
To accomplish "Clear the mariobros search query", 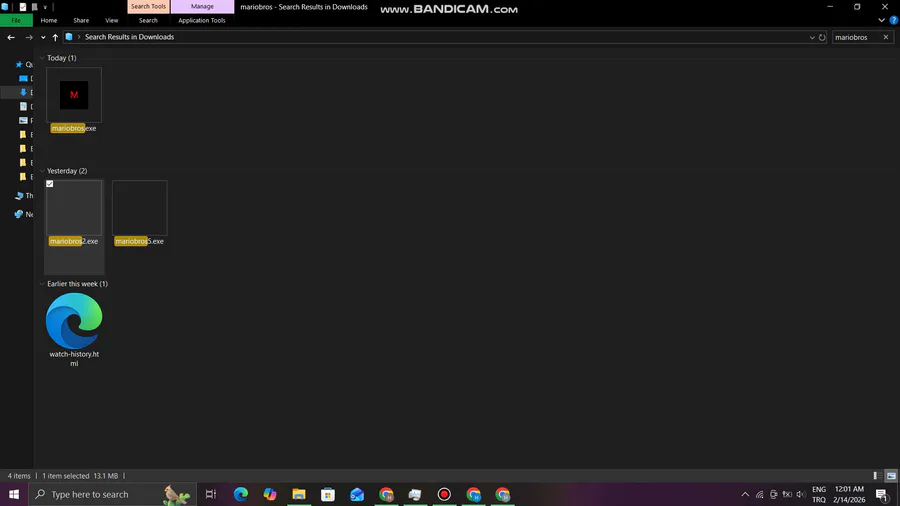I will pyautogui.click(x=886, y=37).
